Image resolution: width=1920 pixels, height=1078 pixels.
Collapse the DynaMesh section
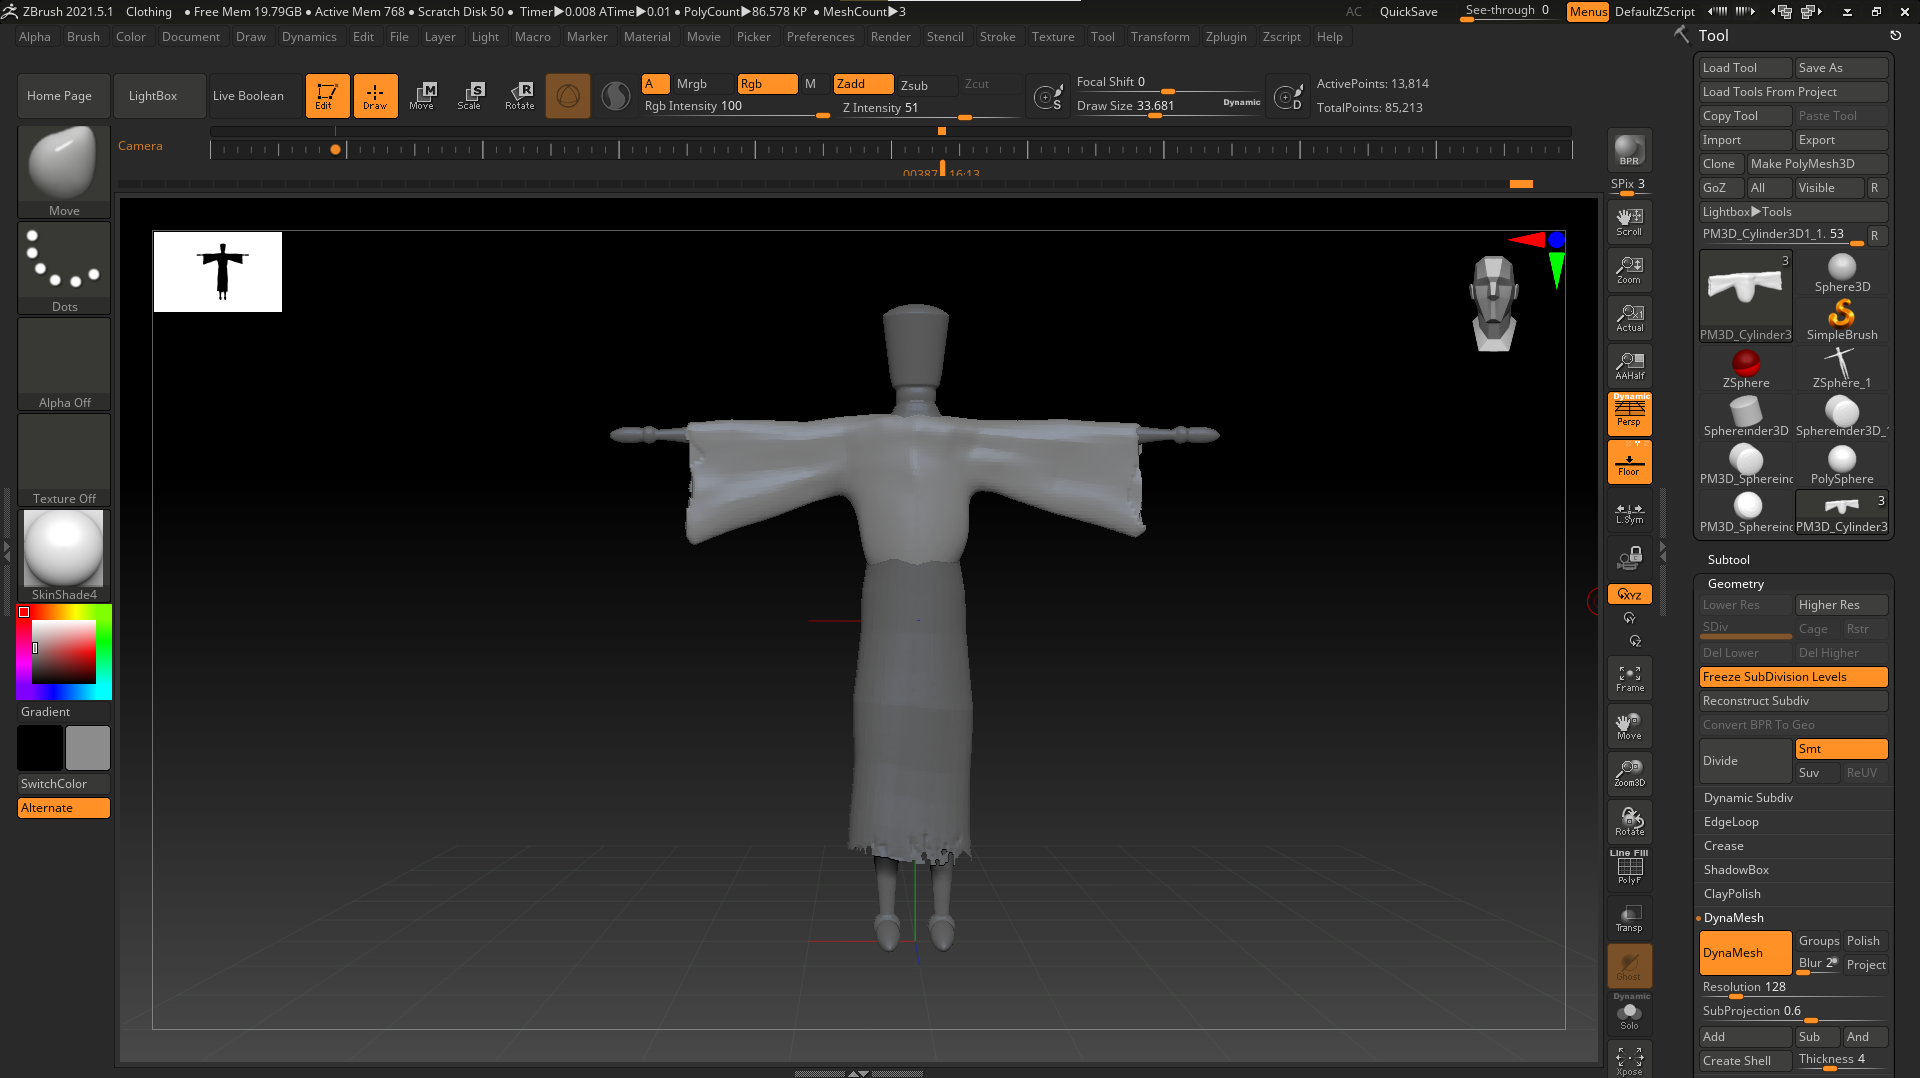(x=1733, y=918)
